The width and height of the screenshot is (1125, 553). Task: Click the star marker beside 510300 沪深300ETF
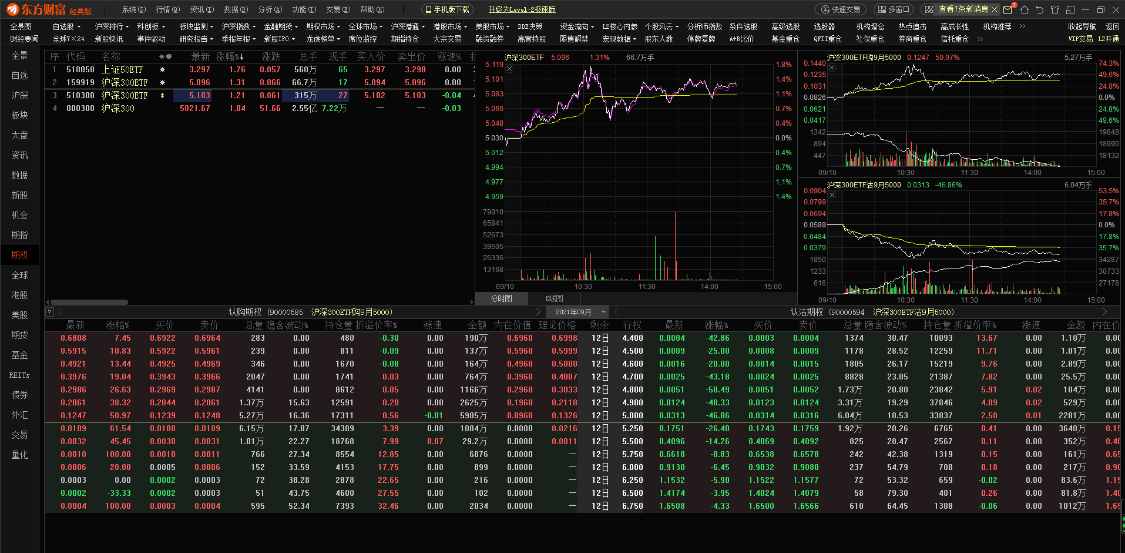(x=161, y=95)
